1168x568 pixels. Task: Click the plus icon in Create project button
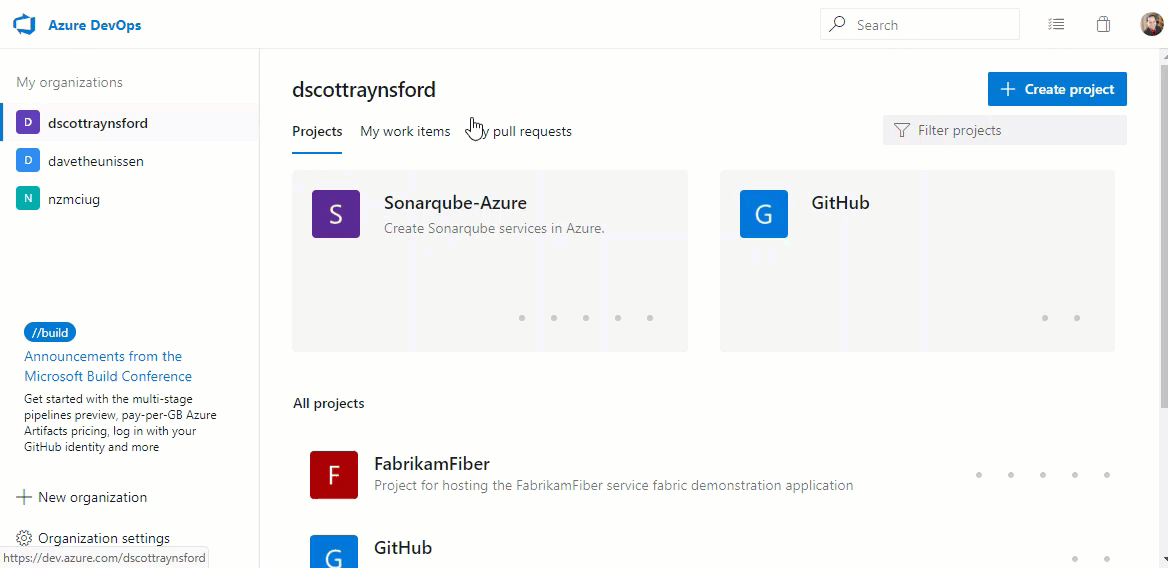point(1008,89)
